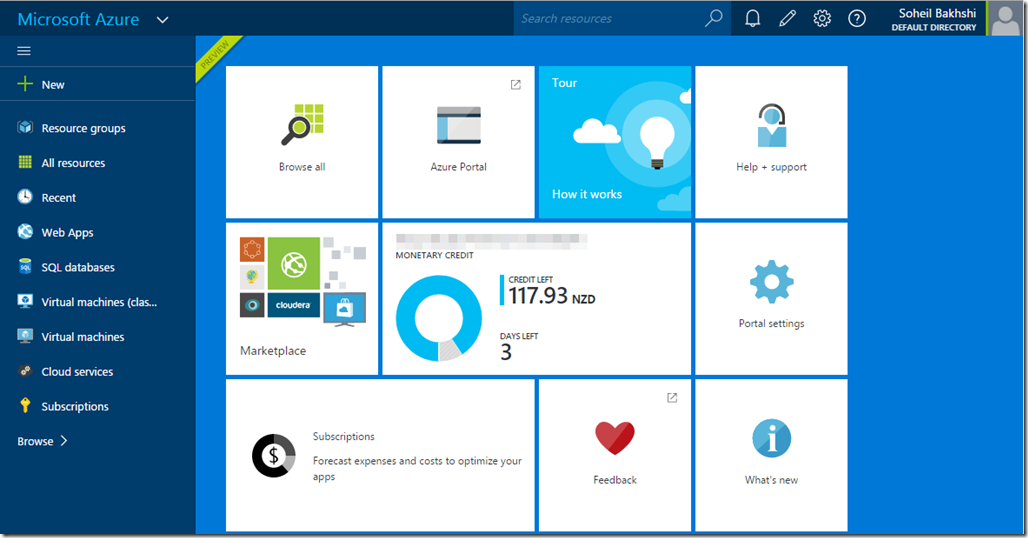1028x538 pixels.
Task: Click the Virtual machines (classic) monitor icon
Action: click(x=25, y=301)
